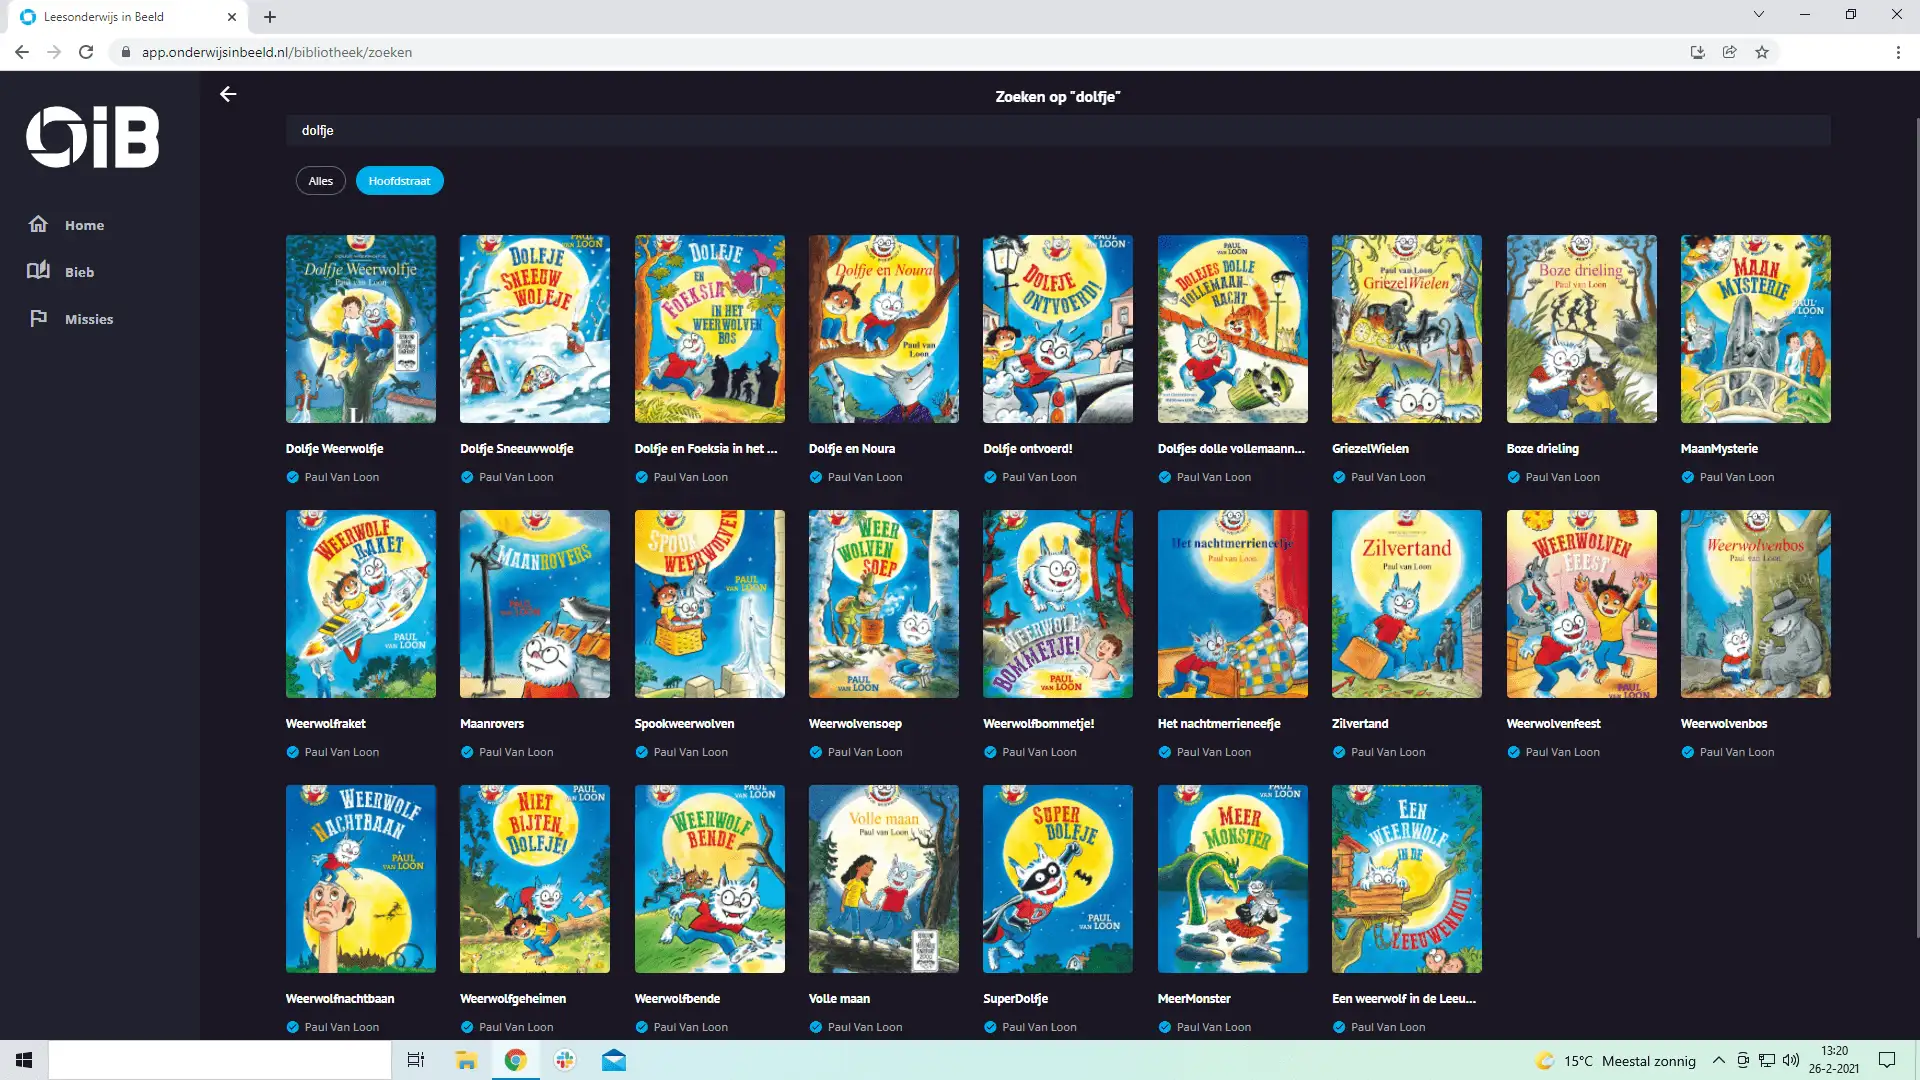Click the Home menu item
Image resolution: width=1920 pixels, height=1080 pixels.
point(84,225)
